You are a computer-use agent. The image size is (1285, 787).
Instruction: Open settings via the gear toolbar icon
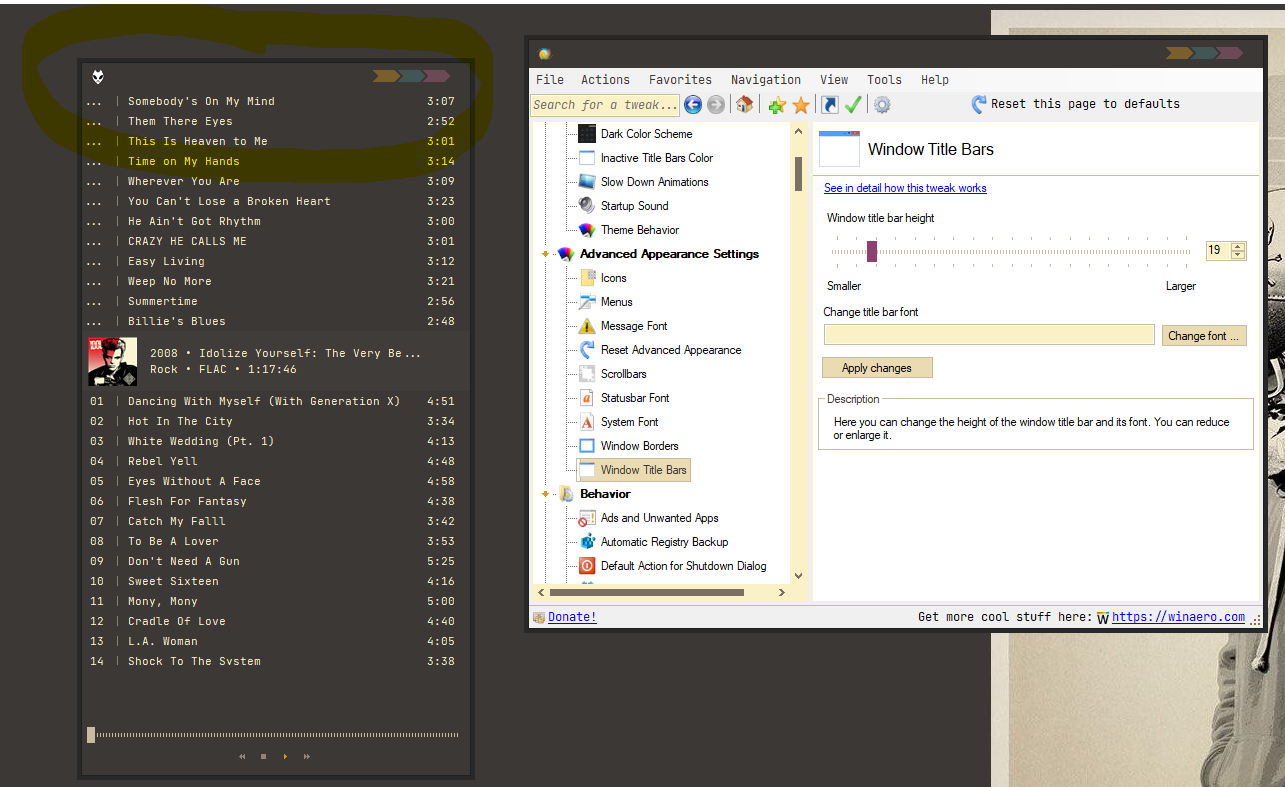[x=882, y=105]
